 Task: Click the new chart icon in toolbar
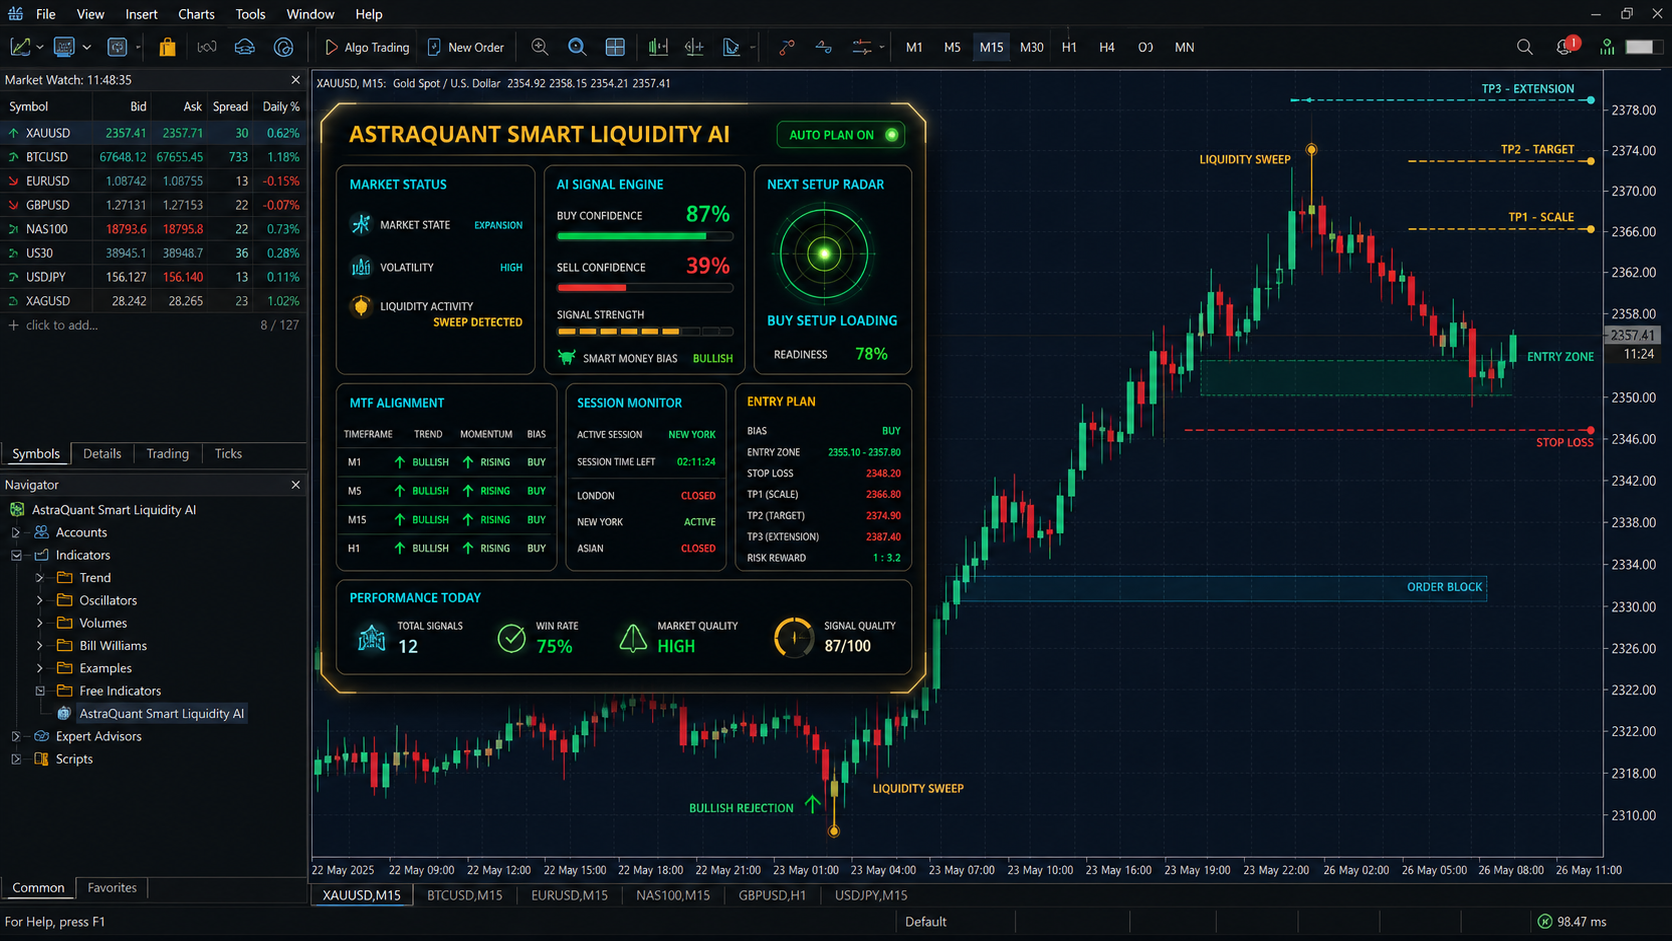click(x=20, y=47)
